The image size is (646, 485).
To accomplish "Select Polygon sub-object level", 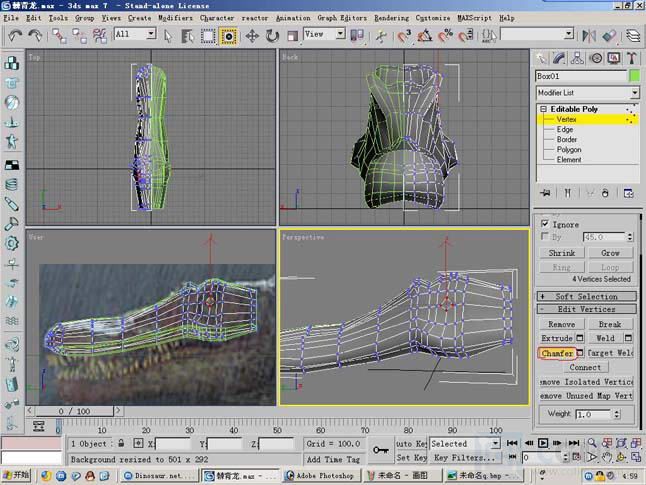I will [x=569, y=150].
